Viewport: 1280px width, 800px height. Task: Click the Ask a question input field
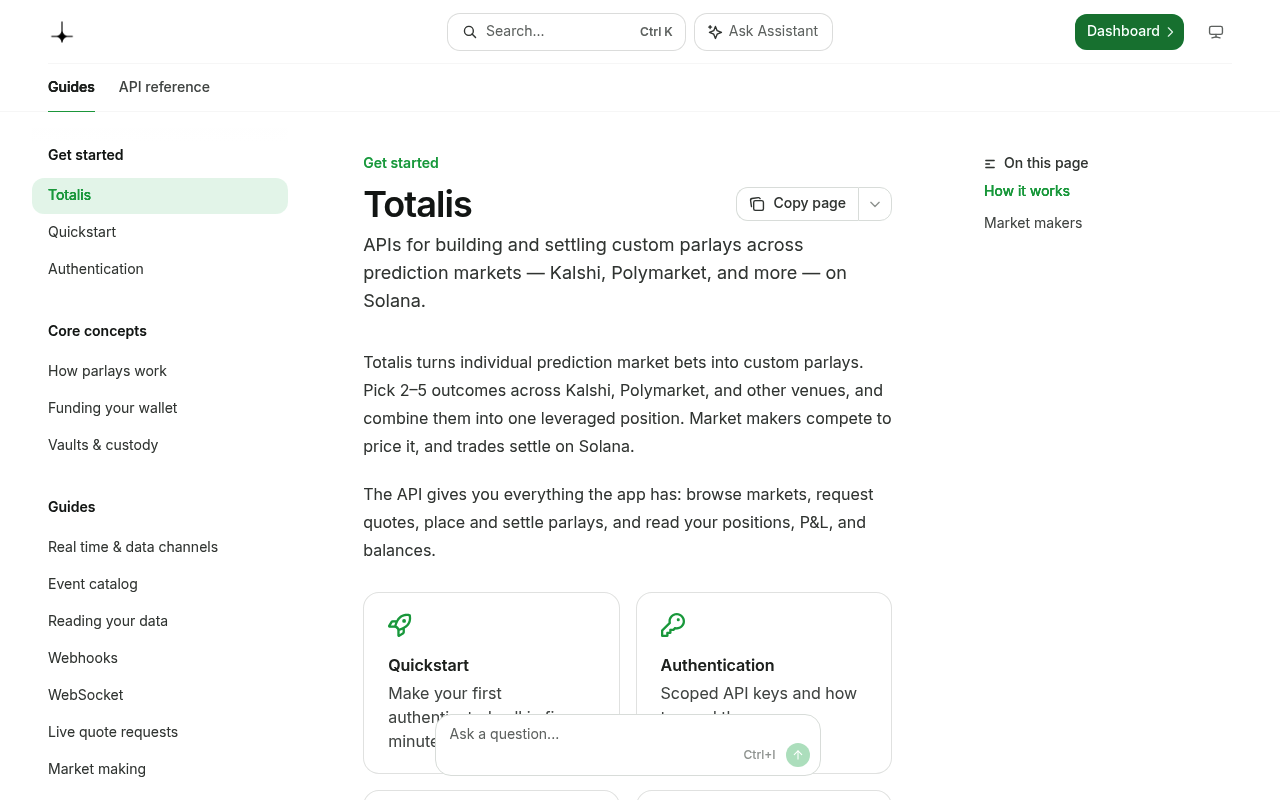[x=590, y=734]
